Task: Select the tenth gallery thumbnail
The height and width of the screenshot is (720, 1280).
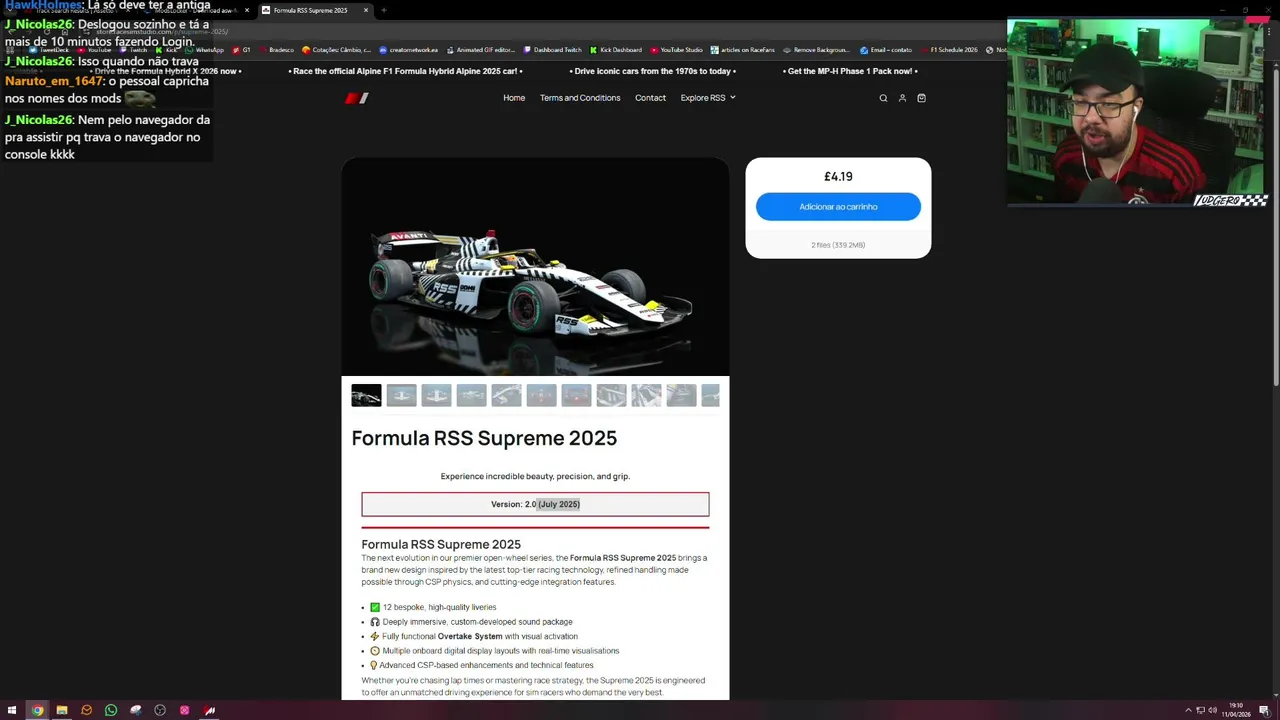Action: click(x=681, y=395)
